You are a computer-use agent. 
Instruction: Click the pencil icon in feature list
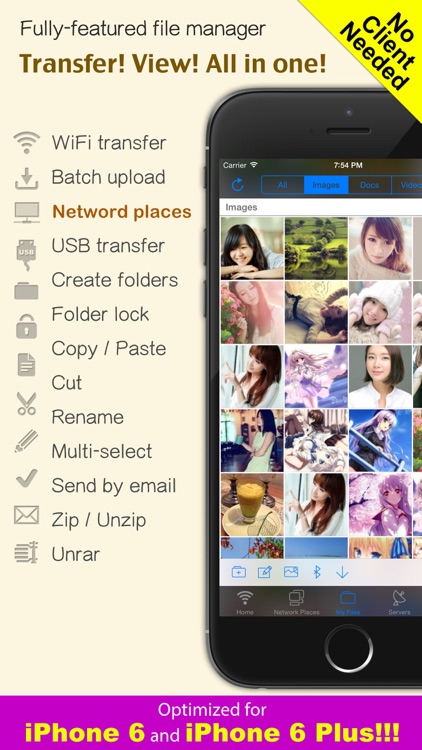point(26,441)
